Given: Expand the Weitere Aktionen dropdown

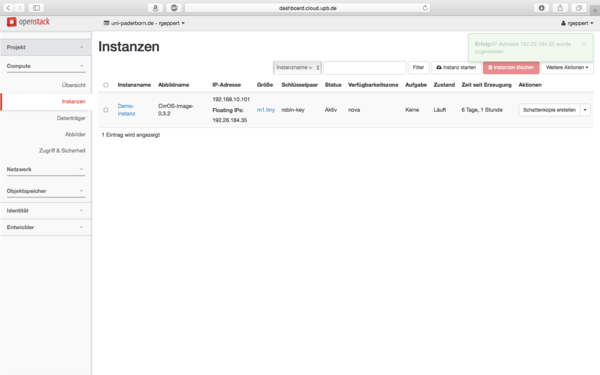Looking at the screenshot, I should (x=567, y=67).
